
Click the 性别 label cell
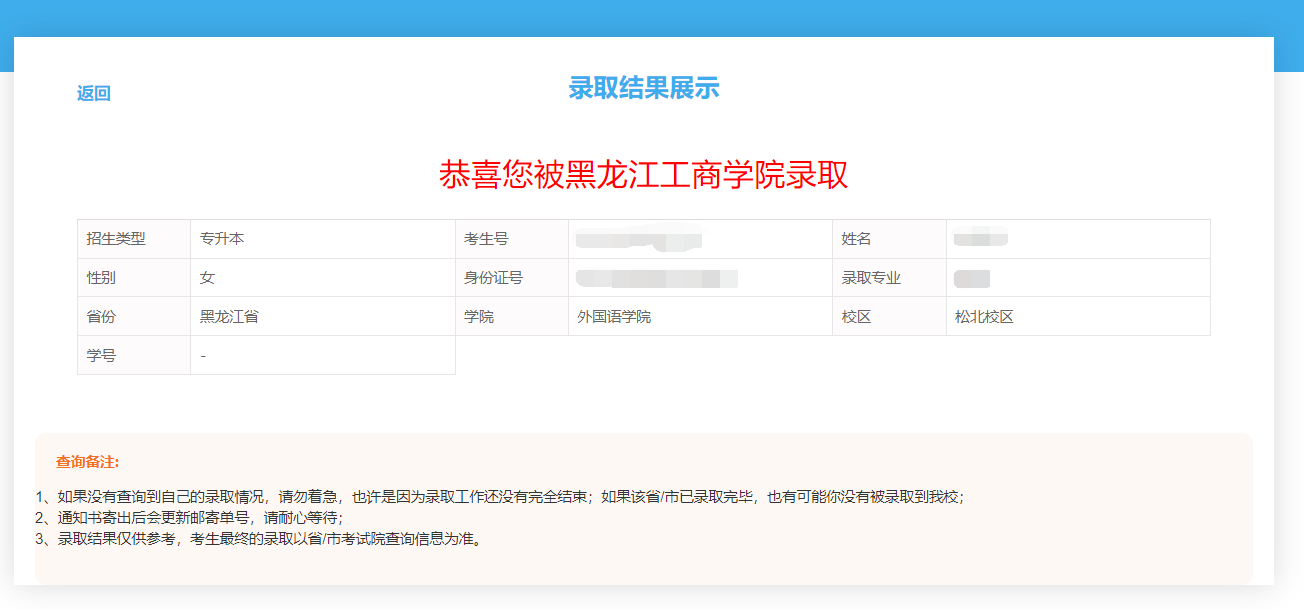[134, 278]
